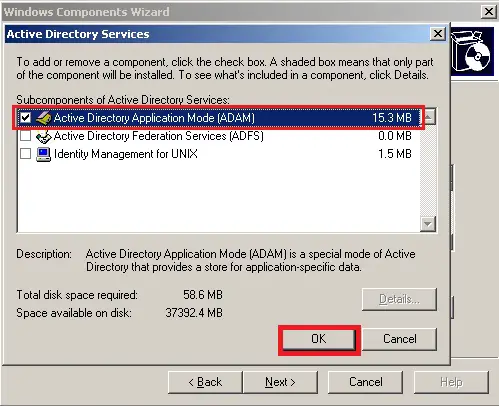This screenshot has width=499, height=406.
Task: Close the Windows Components Wizard window
Action: 489,12
